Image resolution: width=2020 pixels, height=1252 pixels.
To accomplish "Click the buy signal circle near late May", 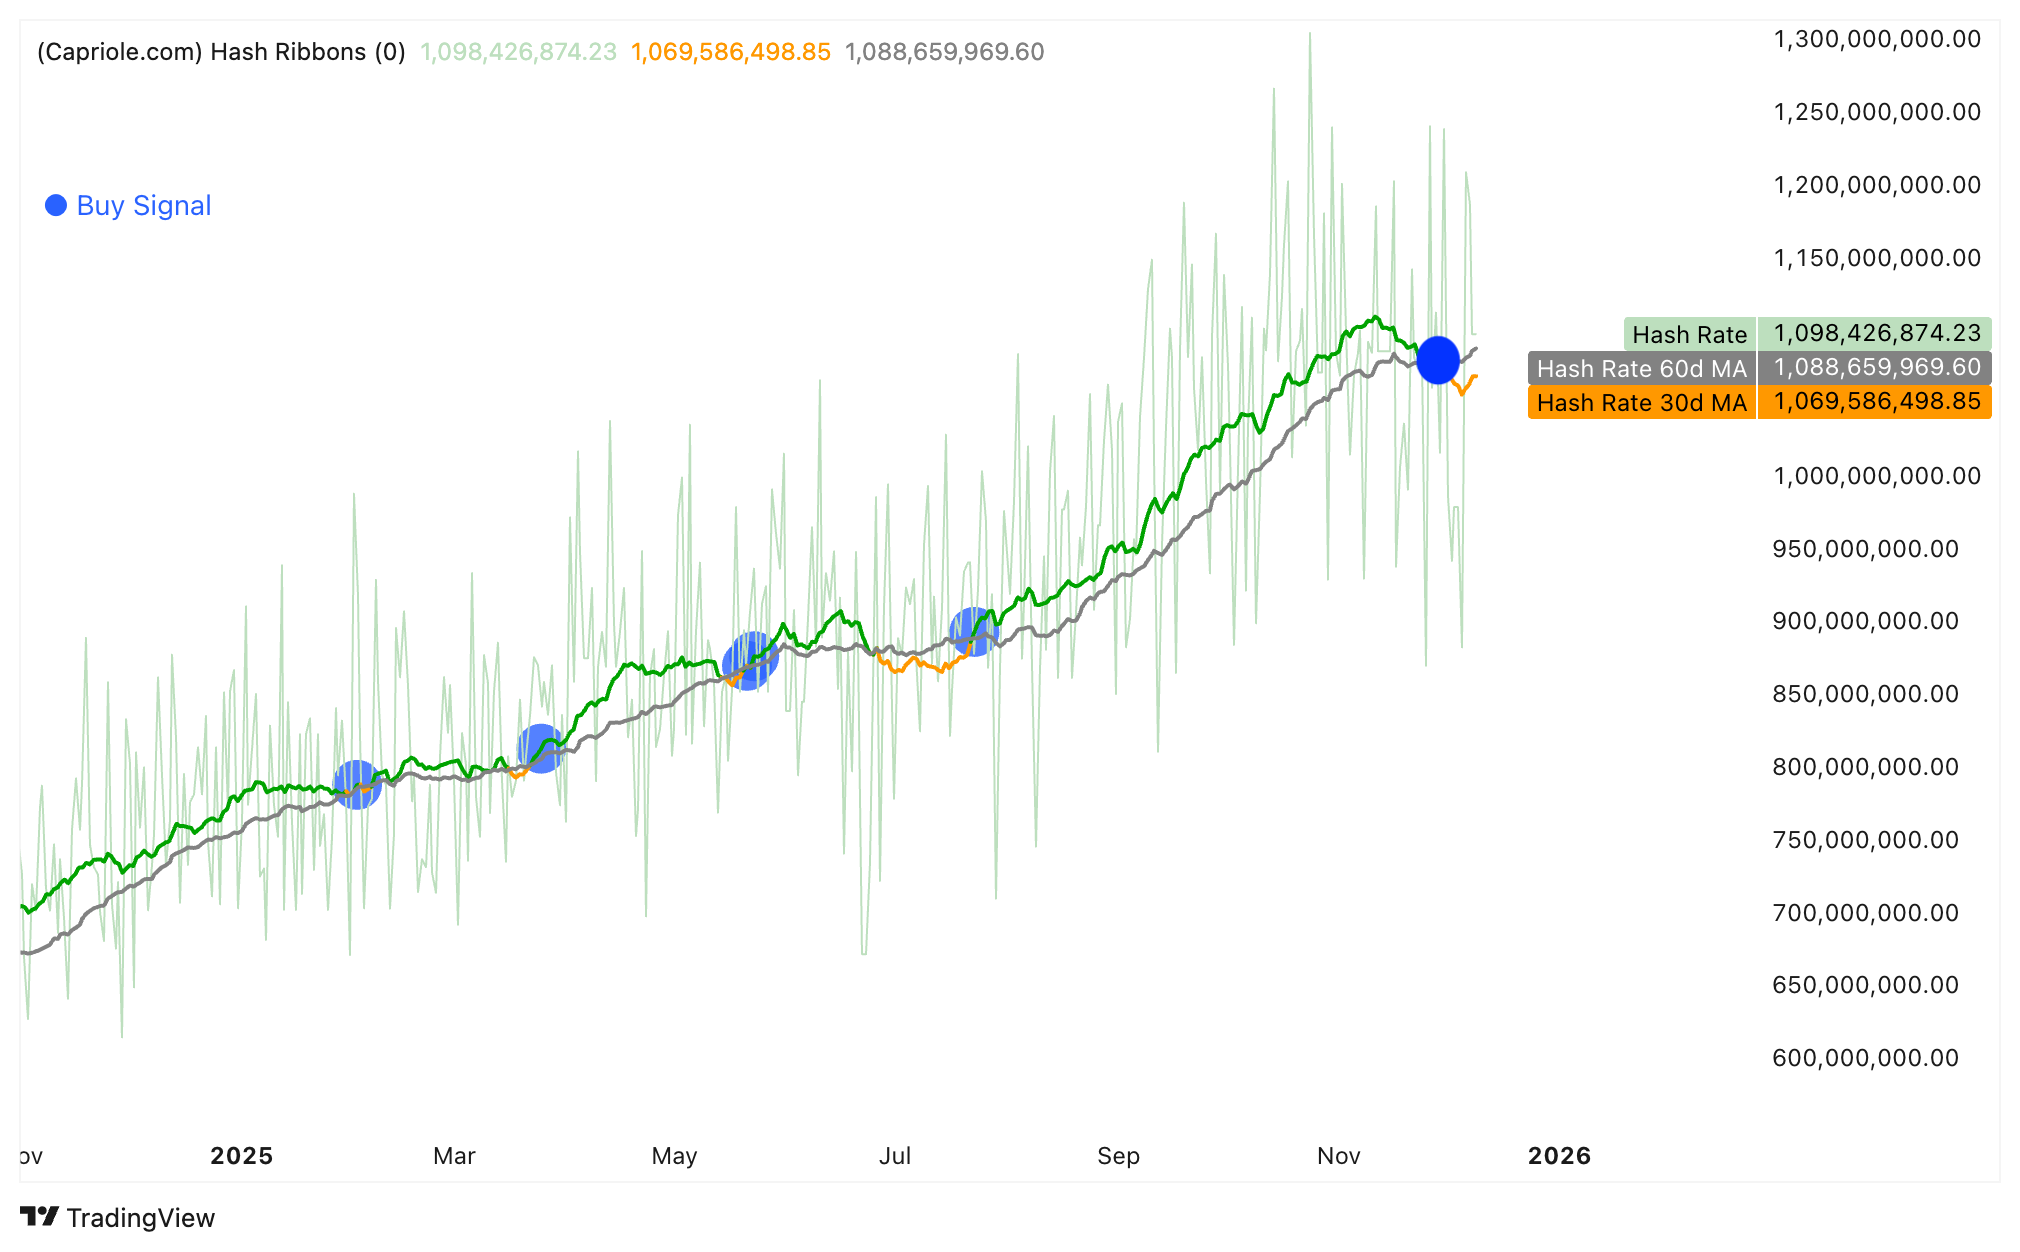I will [750, 660].
